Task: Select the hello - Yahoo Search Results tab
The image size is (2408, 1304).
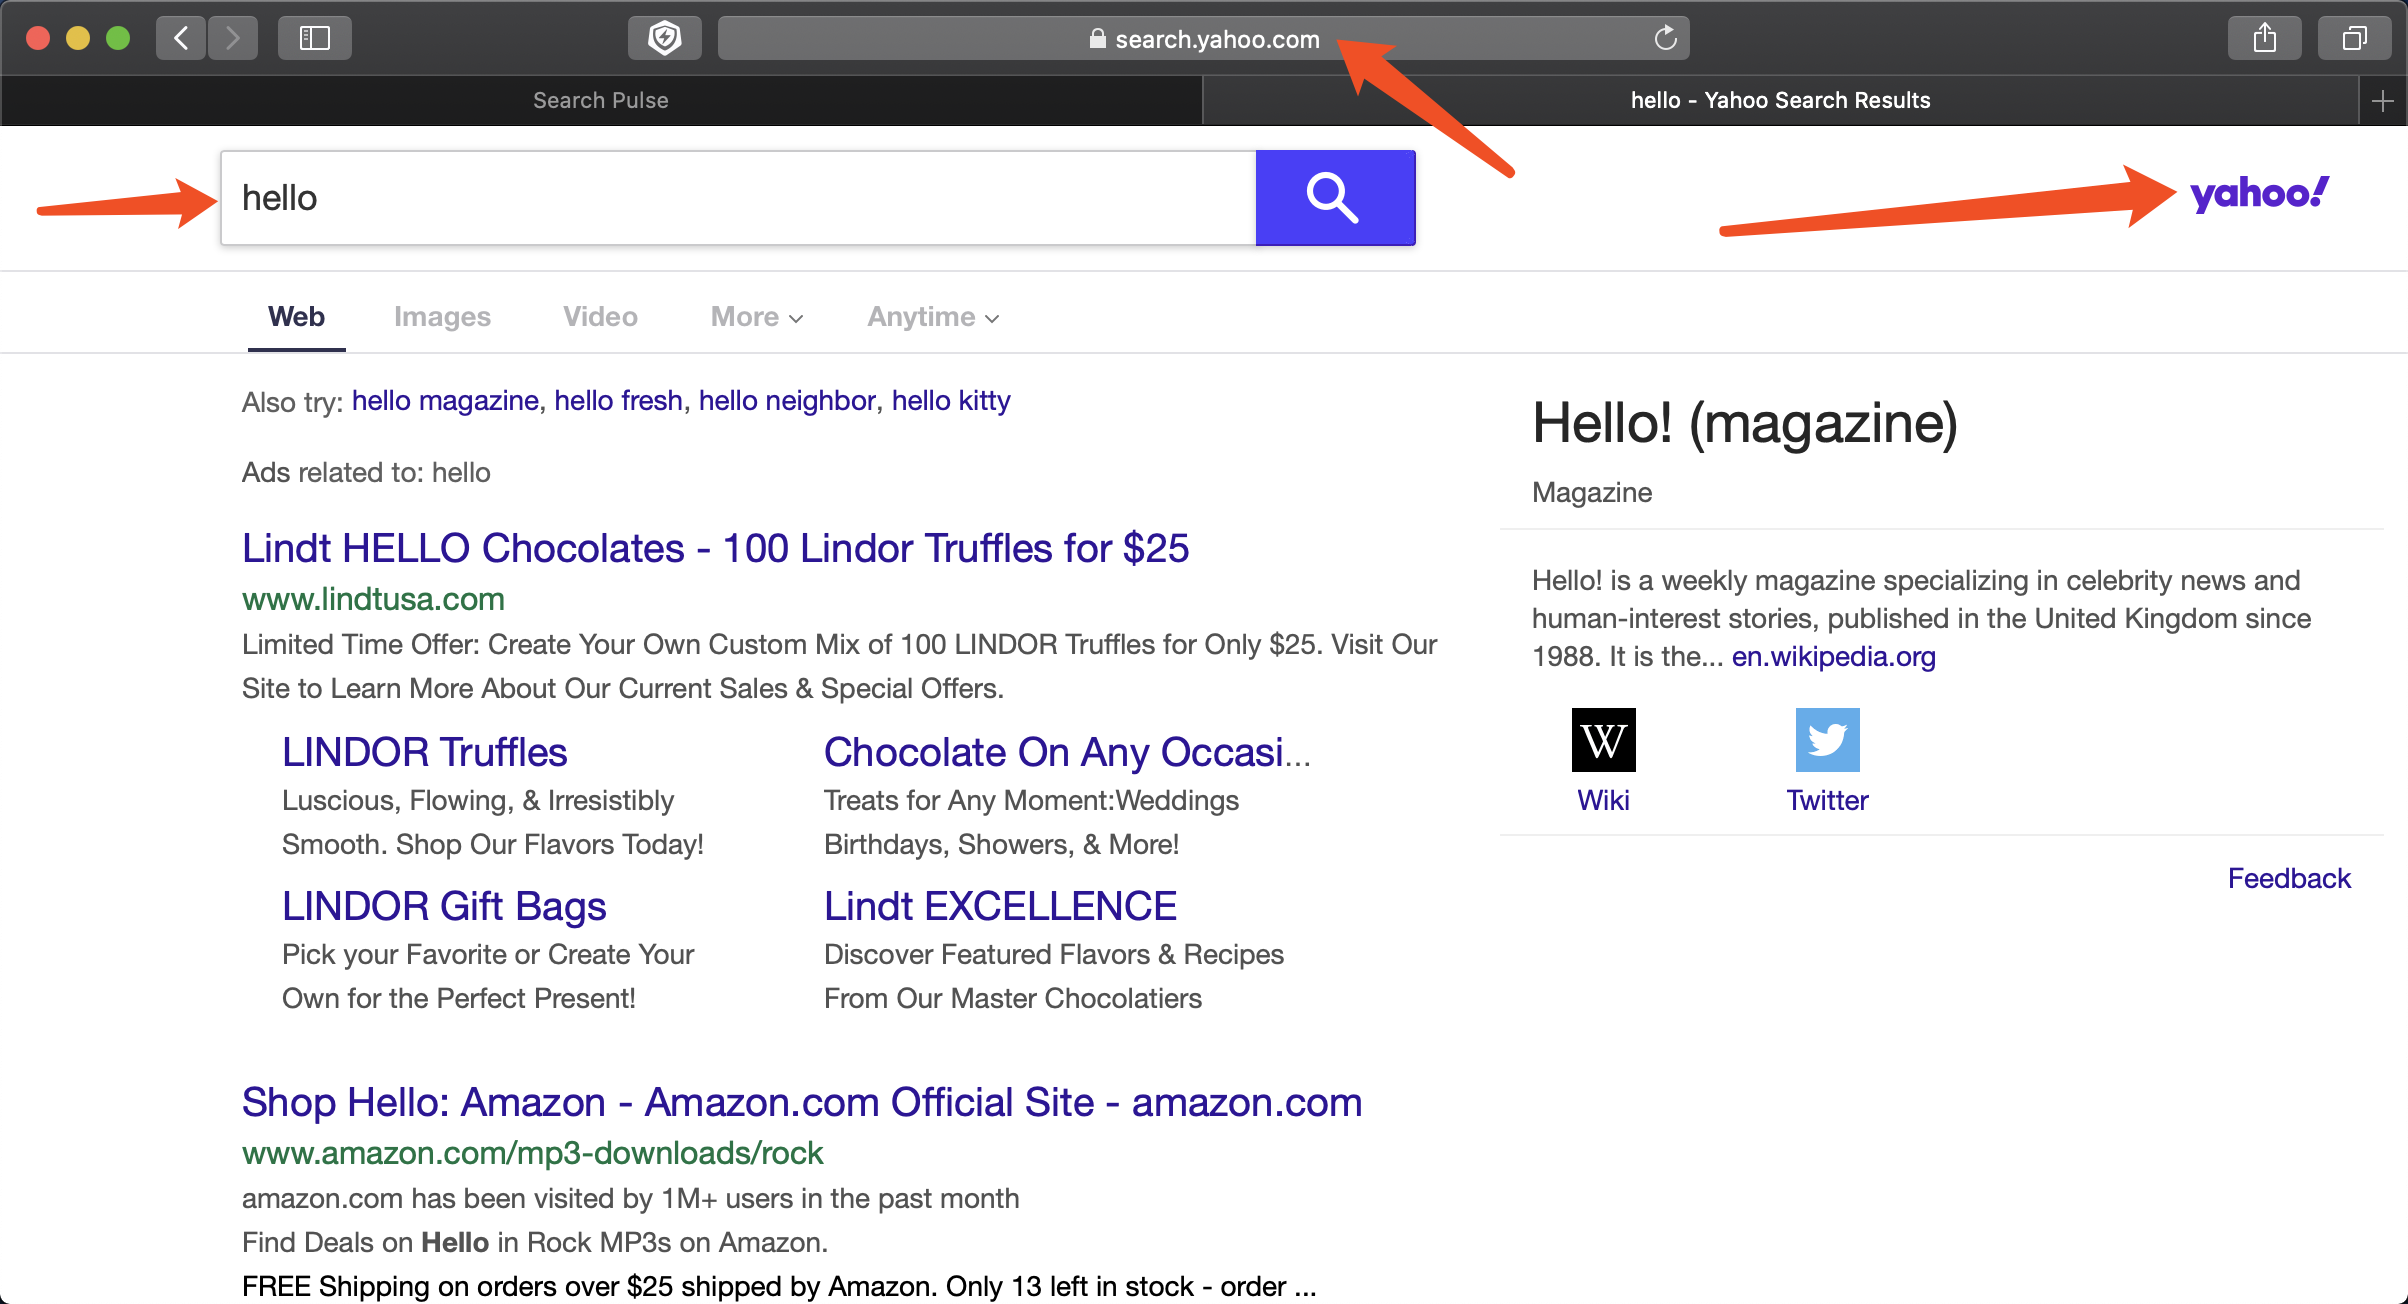Action: (1780, 100)
